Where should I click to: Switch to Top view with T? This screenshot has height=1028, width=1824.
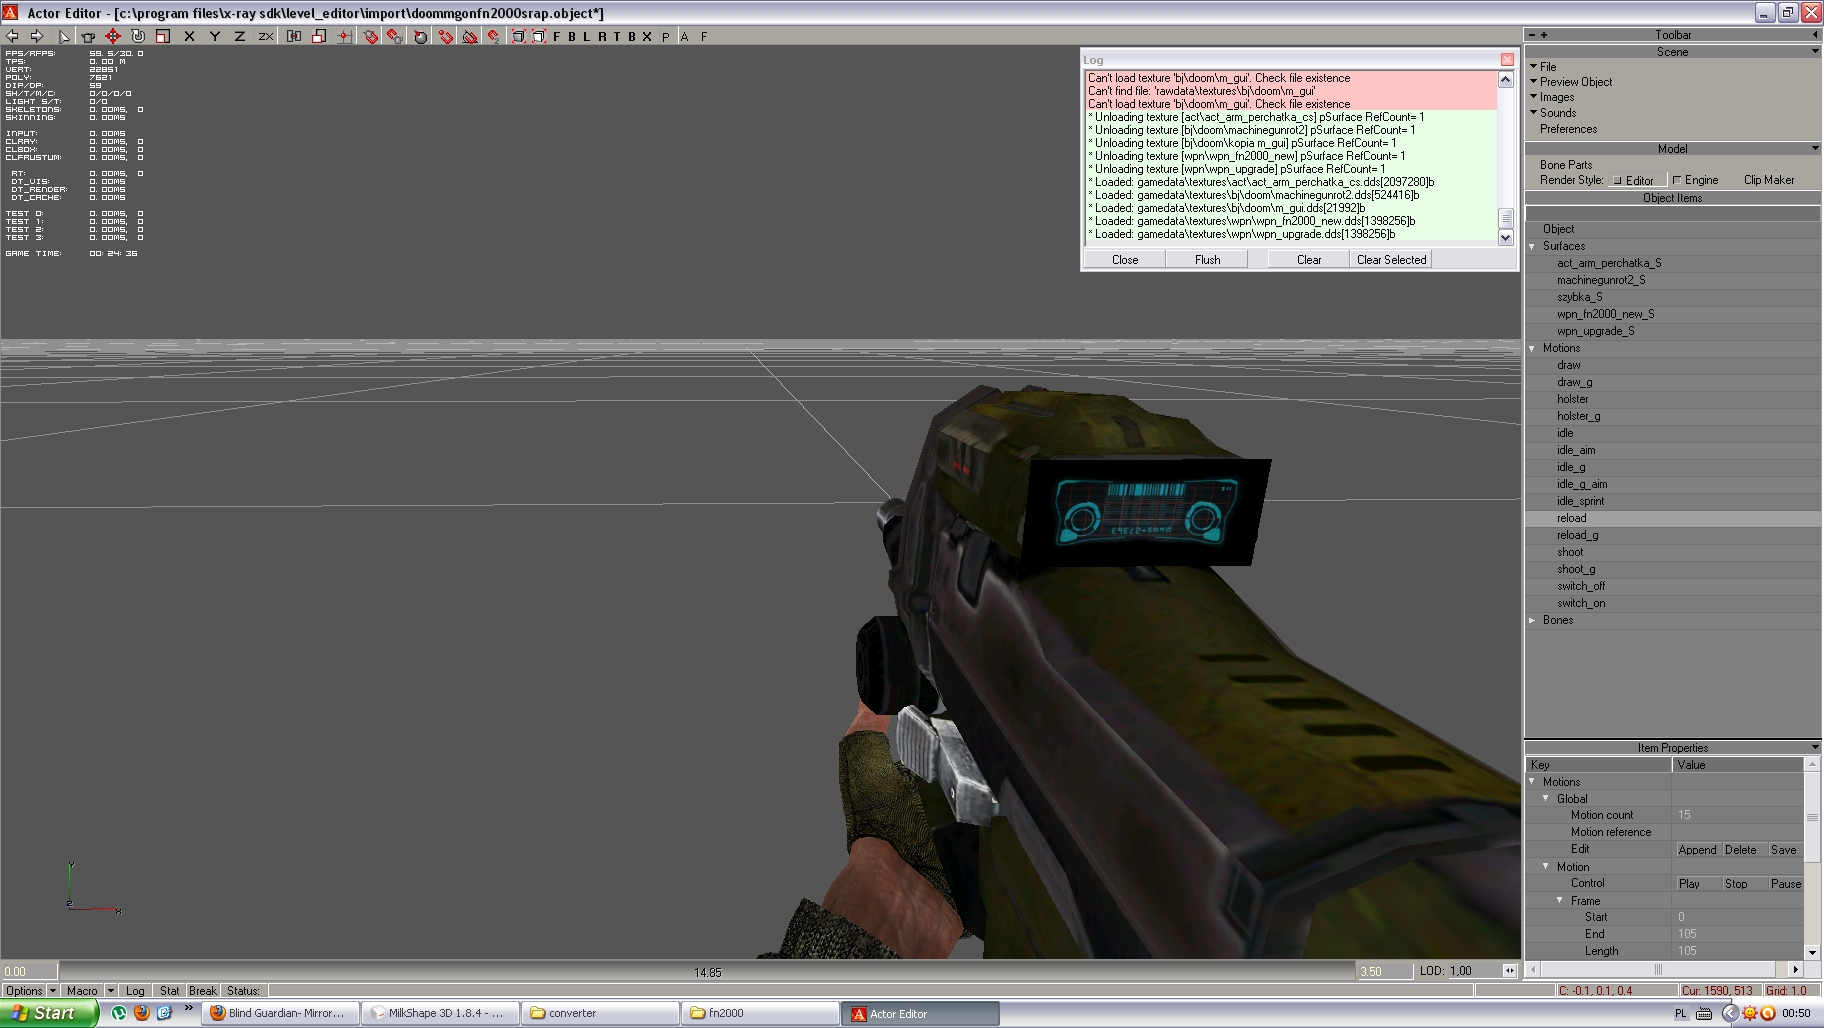617,36
